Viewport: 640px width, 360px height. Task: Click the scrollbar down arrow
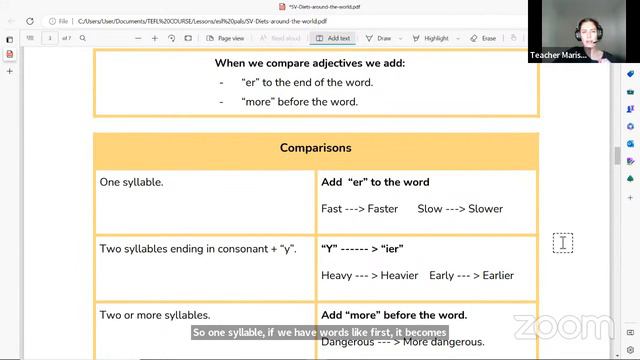pos(617,356)
